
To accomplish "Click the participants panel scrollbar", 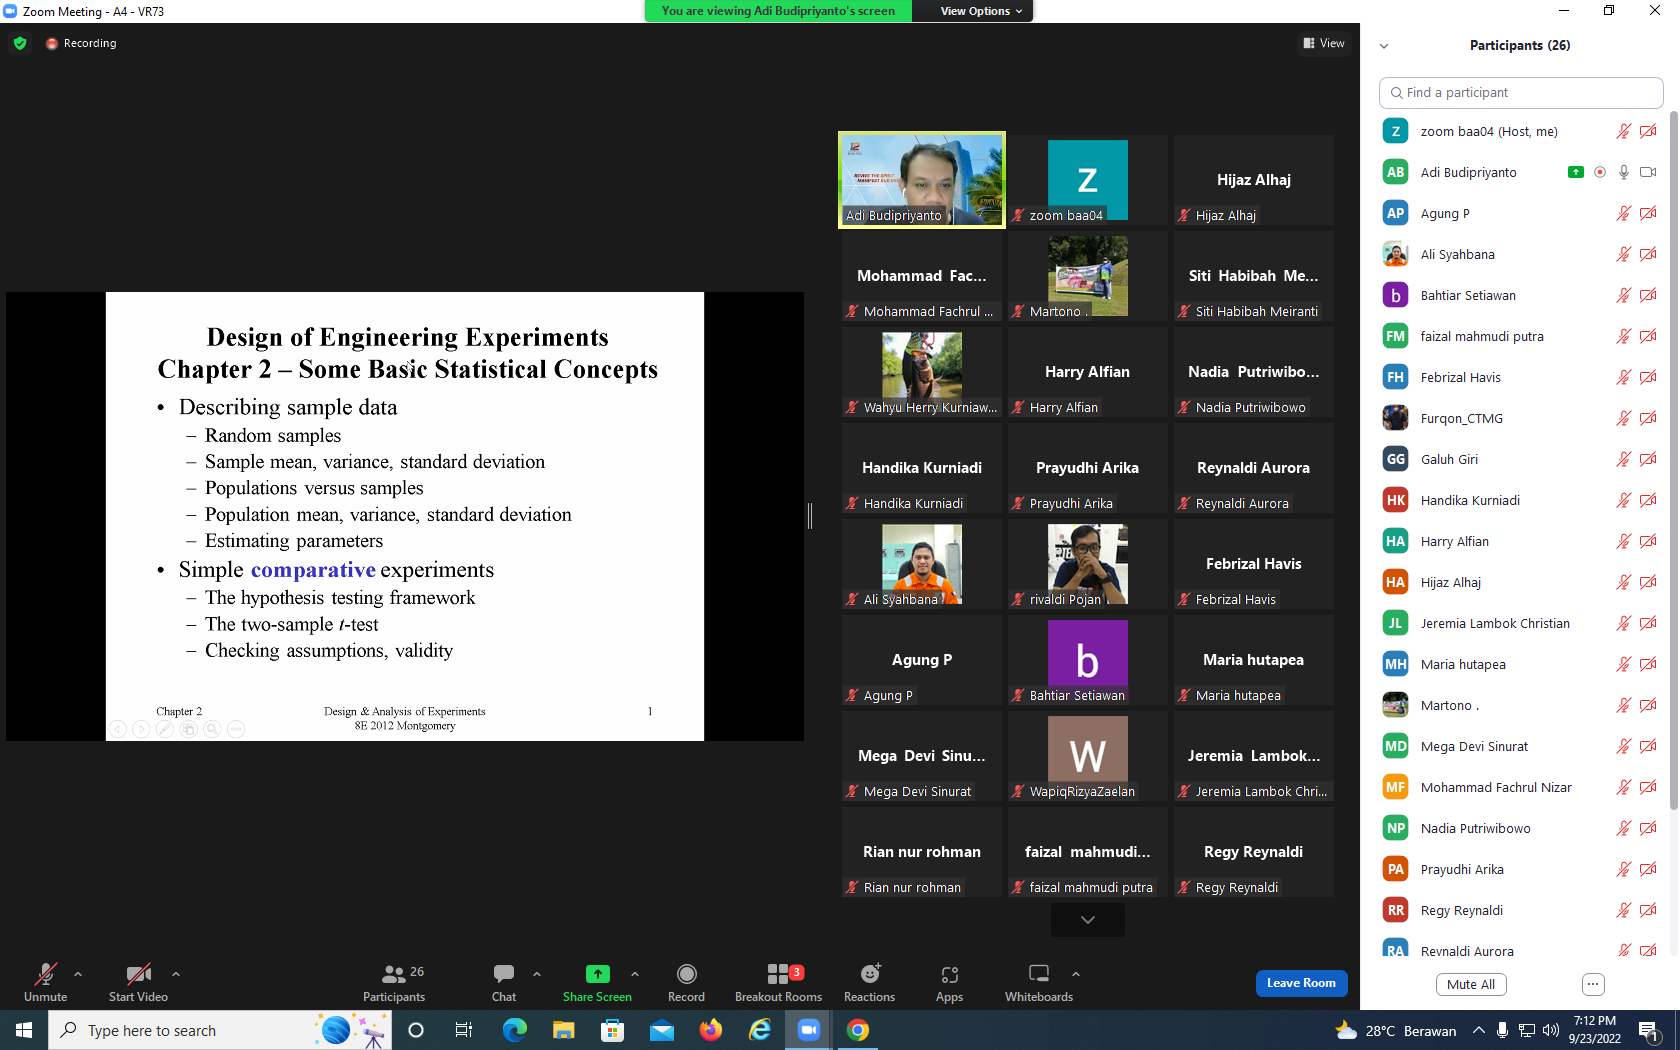I will (x=1674, y=460).
